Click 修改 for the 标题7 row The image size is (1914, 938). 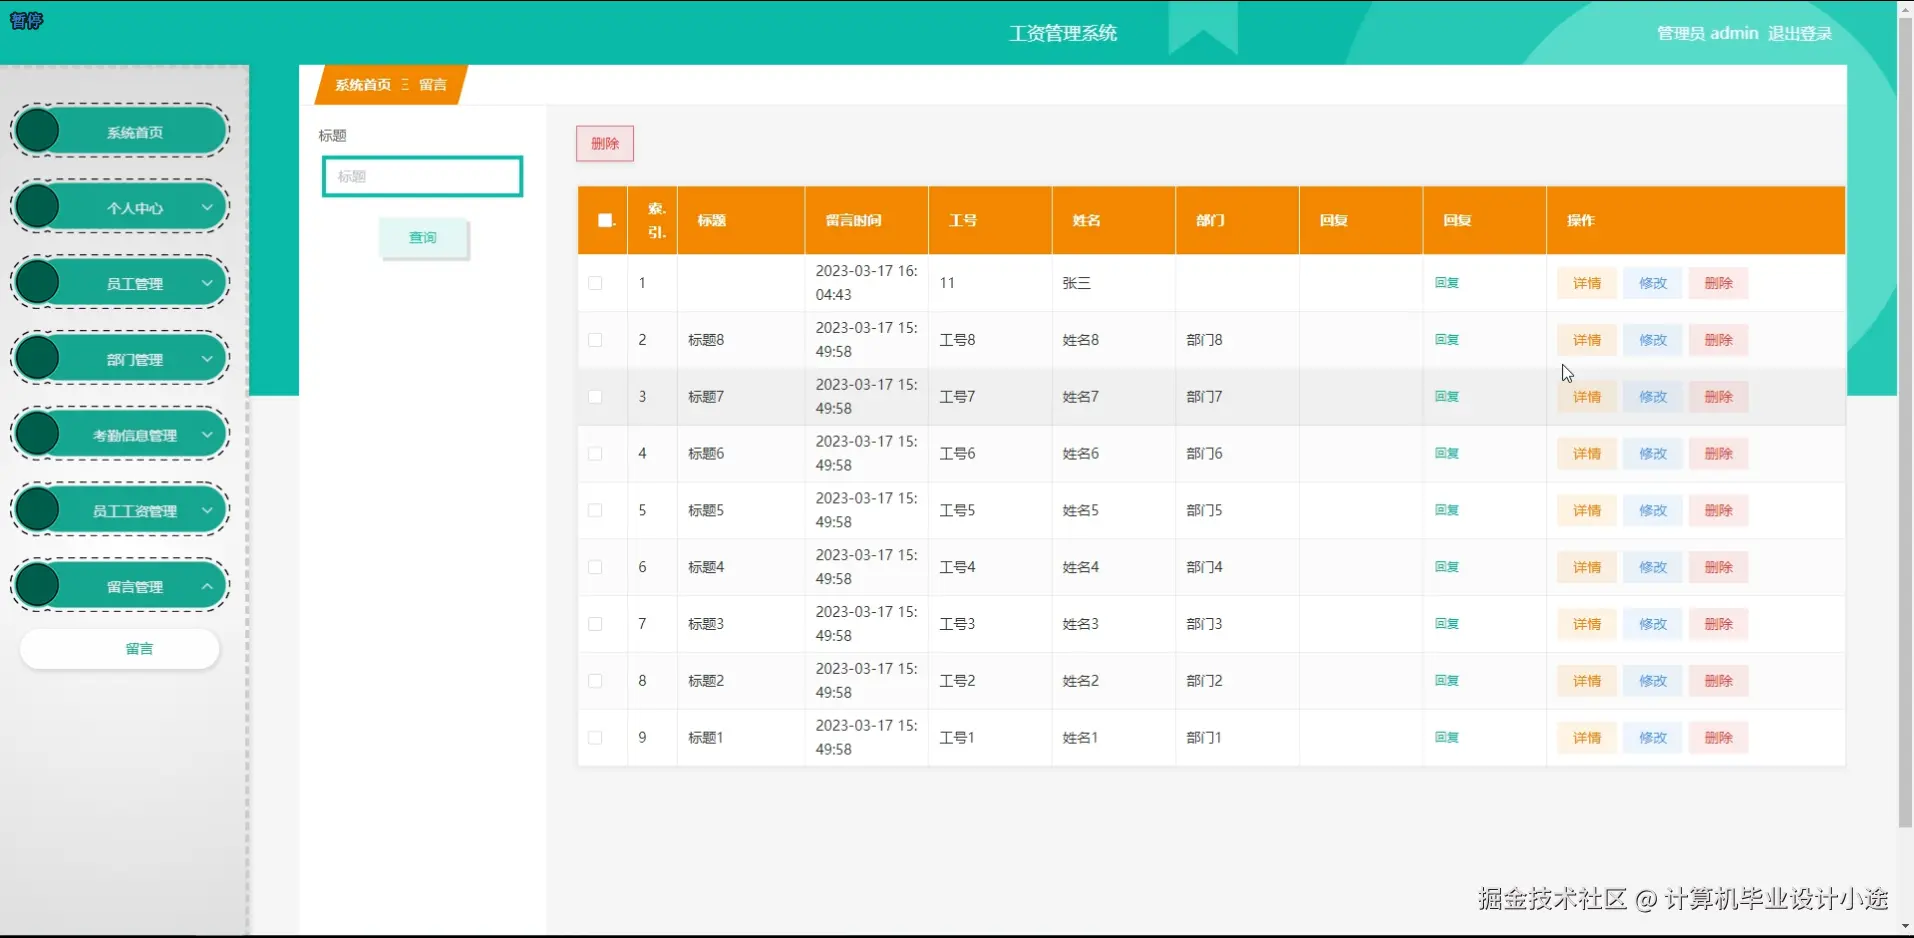(1653, 397)
